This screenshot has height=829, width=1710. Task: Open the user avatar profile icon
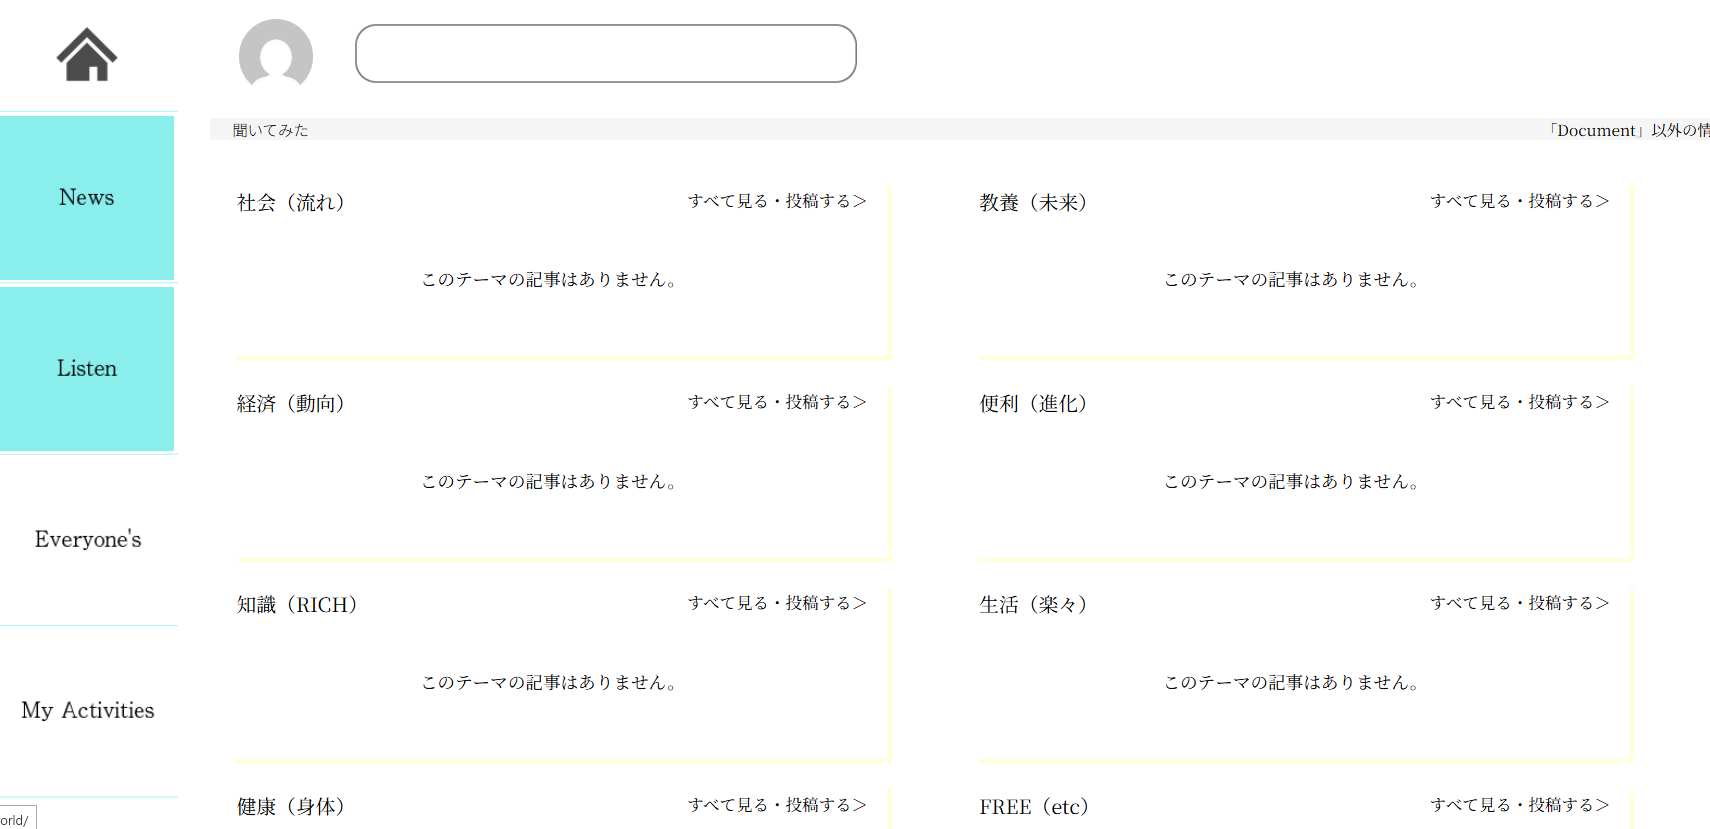[276, 55]
